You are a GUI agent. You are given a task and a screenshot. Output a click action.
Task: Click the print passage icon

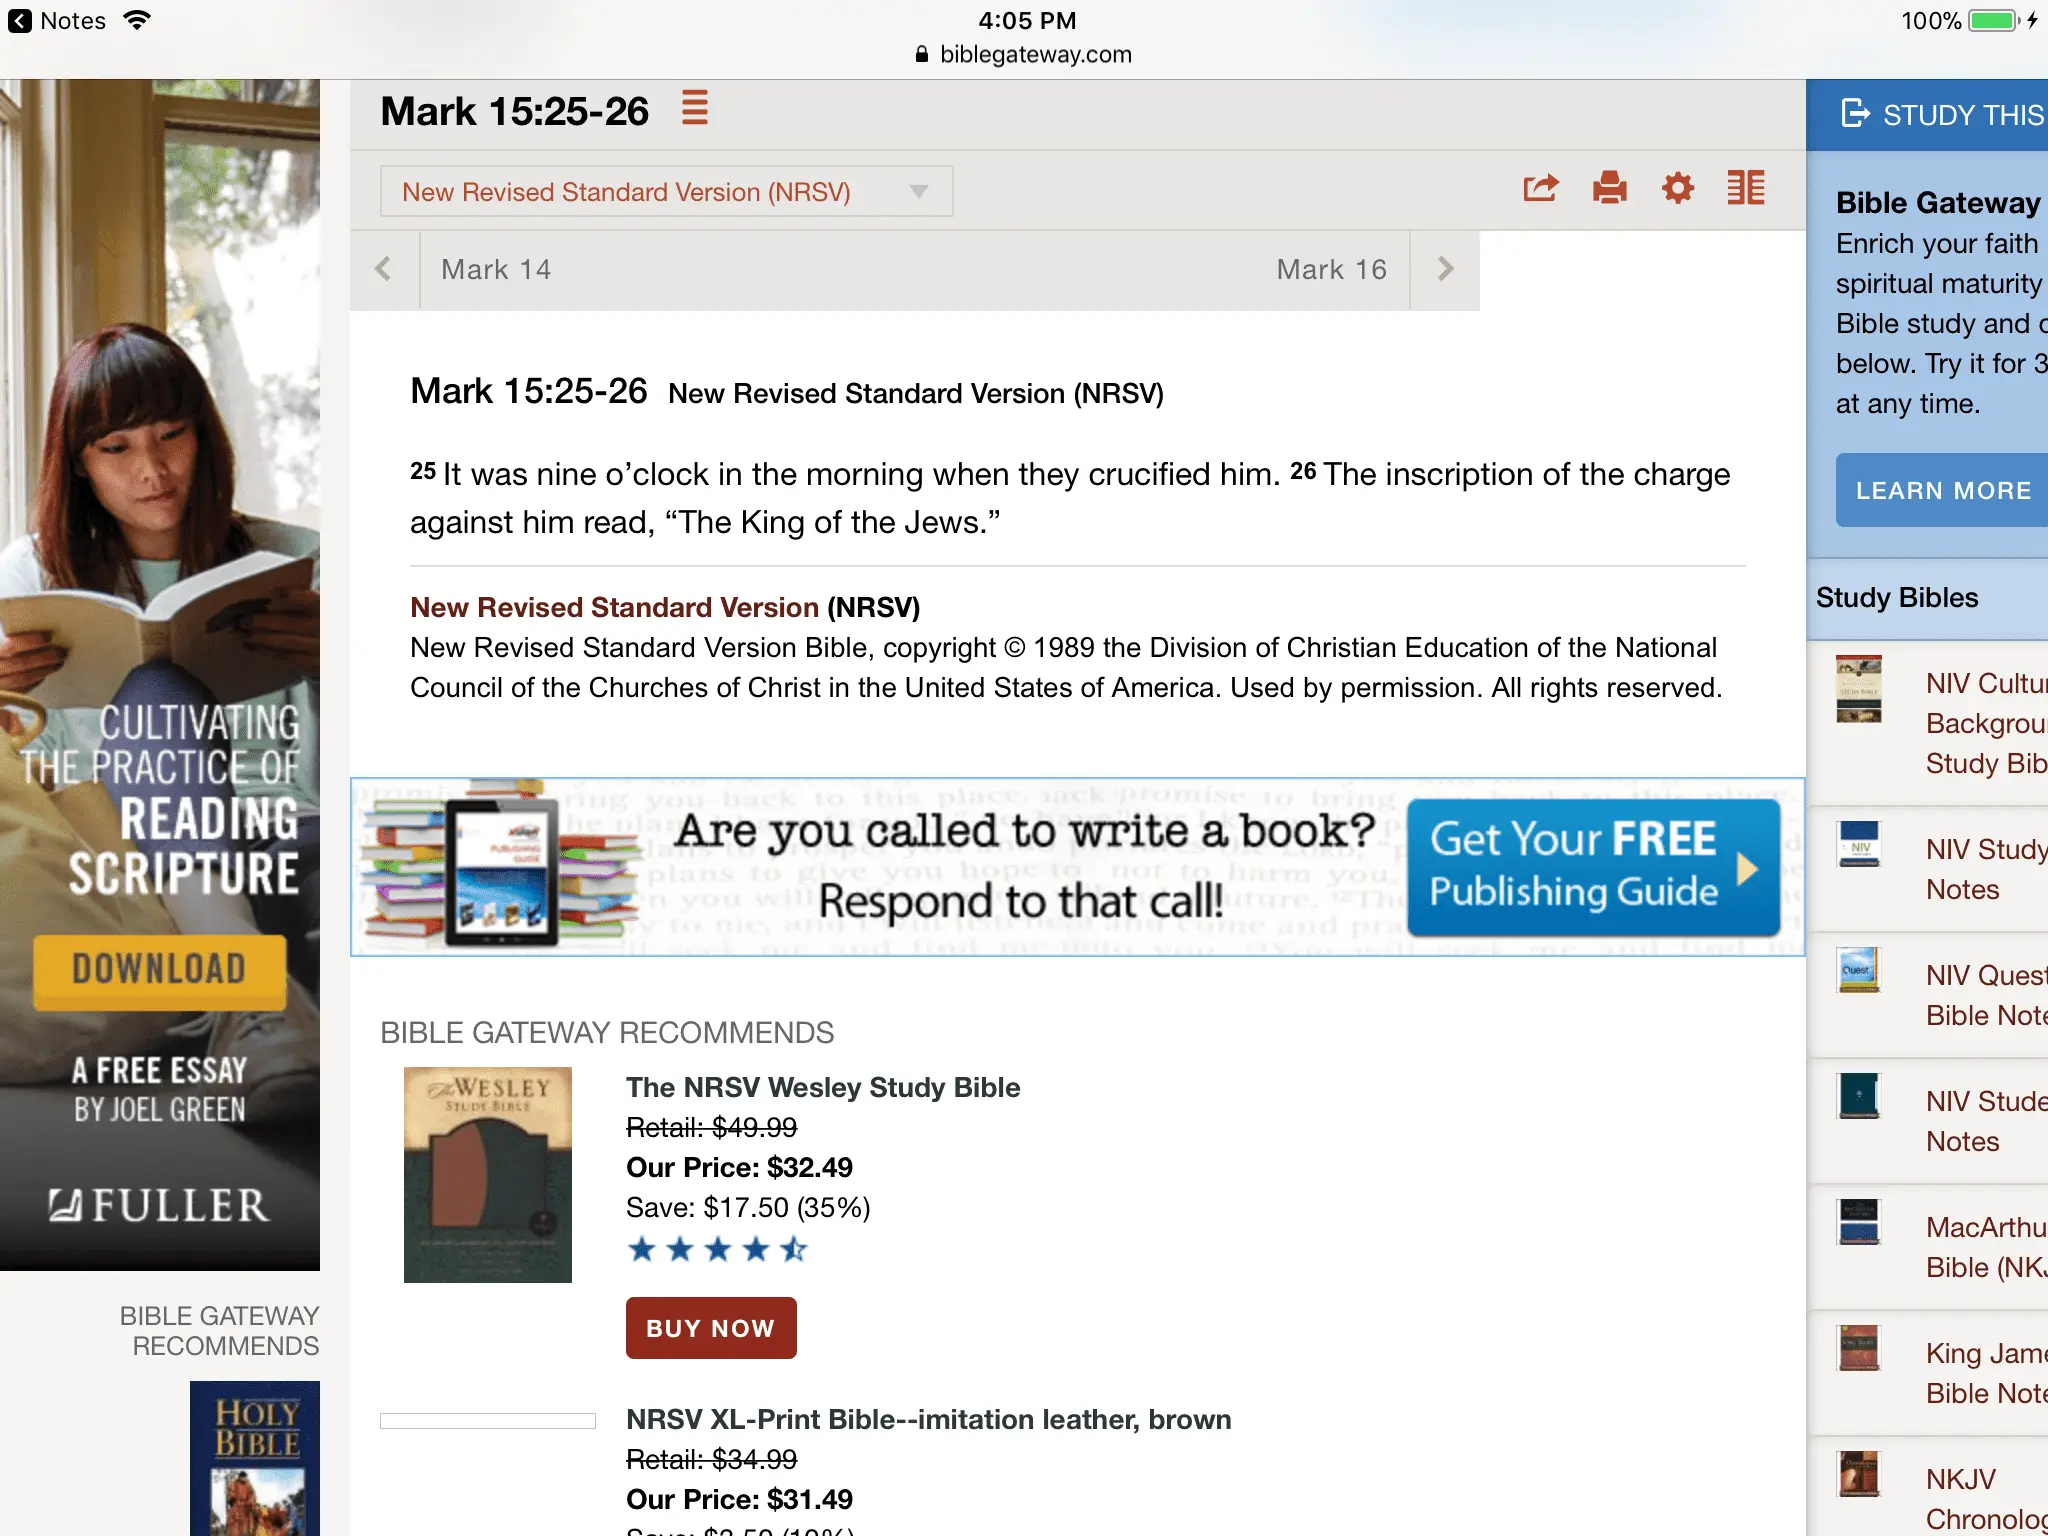1609,188
